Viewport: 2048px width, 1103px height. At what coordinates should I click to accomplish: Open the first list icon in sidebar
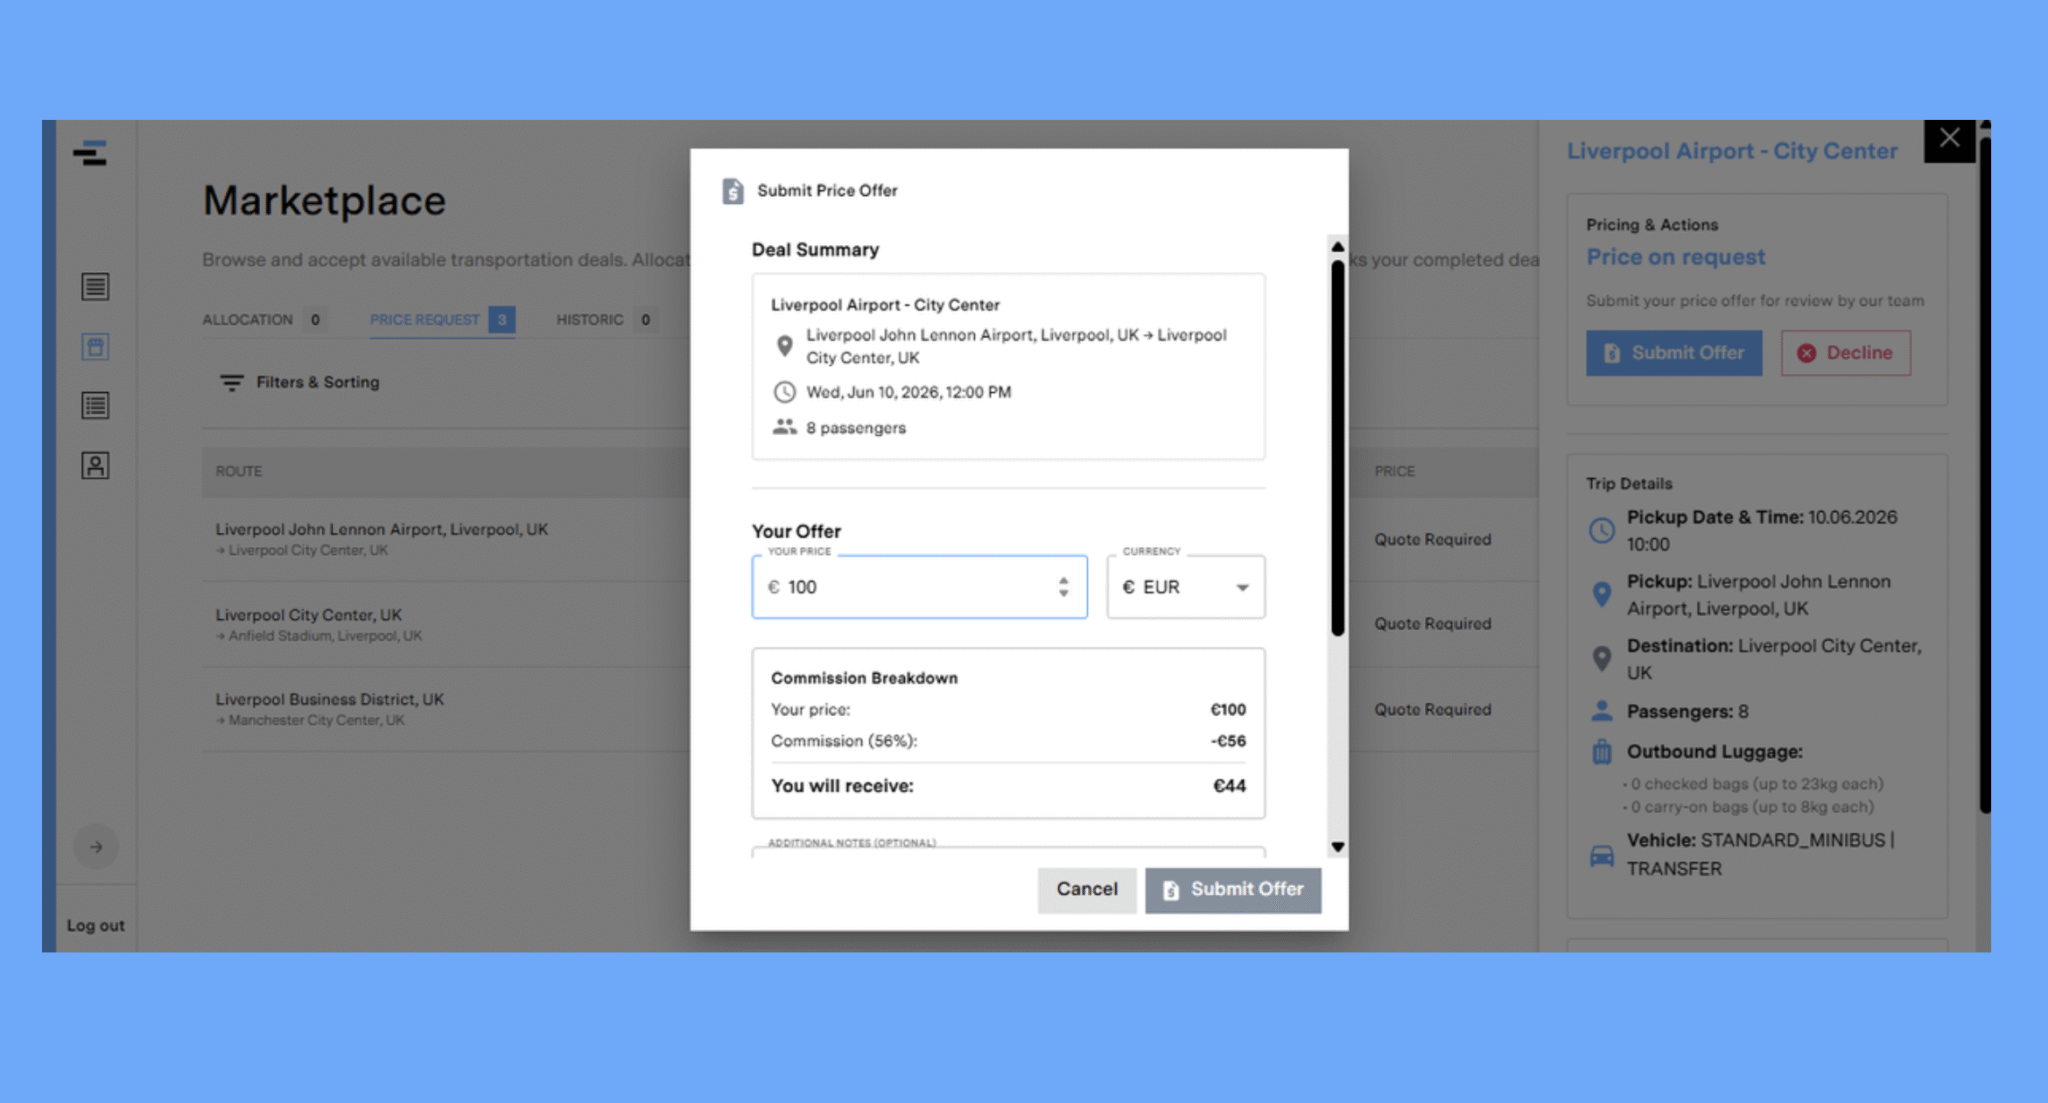95,287
